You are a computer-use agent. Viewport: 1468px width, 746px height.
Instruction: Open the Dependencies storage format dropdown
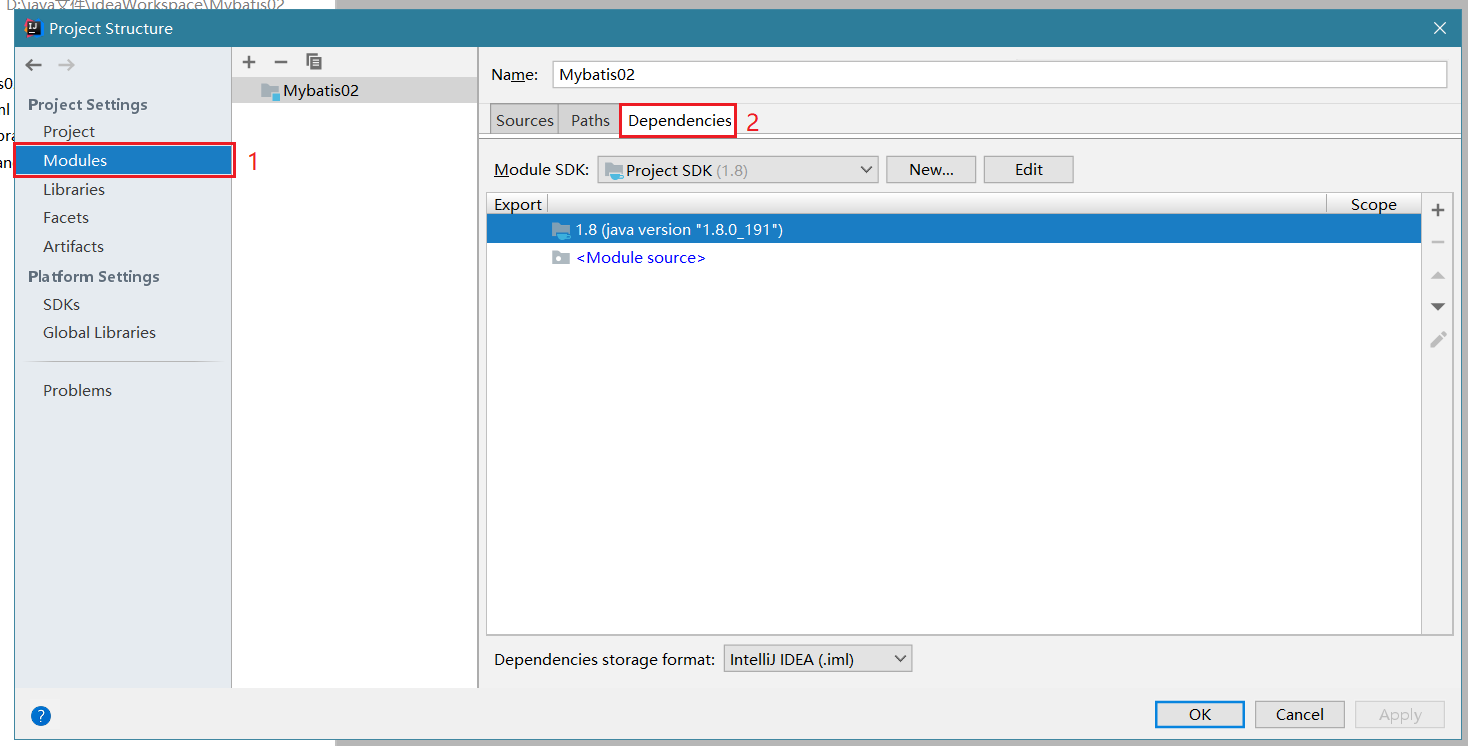[818, 659]
